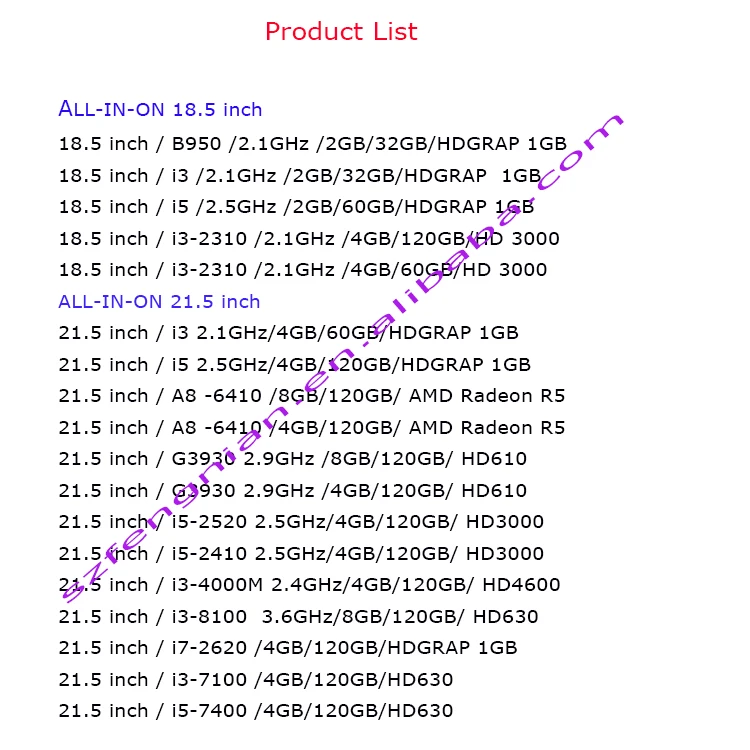Choose the A8-6410 4GB AMD Radeon R5 line
The image size is (750, 750).
click(311, 427)
